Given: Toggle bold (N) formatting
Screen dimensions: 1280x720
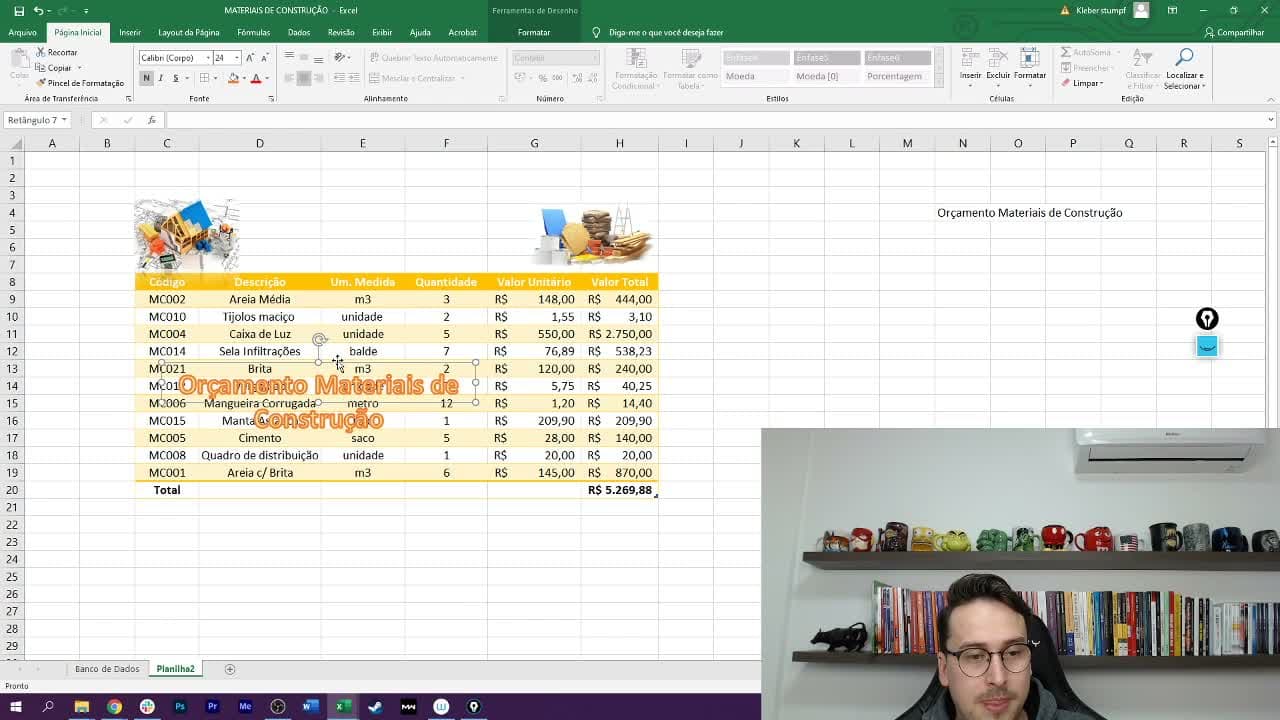Looking at the screenshot, I should 146,78.
